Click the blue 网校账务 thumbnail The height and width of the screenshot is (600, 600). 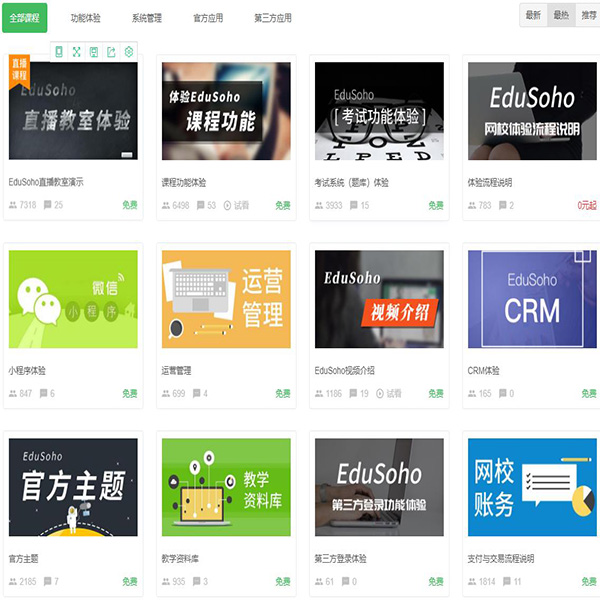(x=532, y=488)
